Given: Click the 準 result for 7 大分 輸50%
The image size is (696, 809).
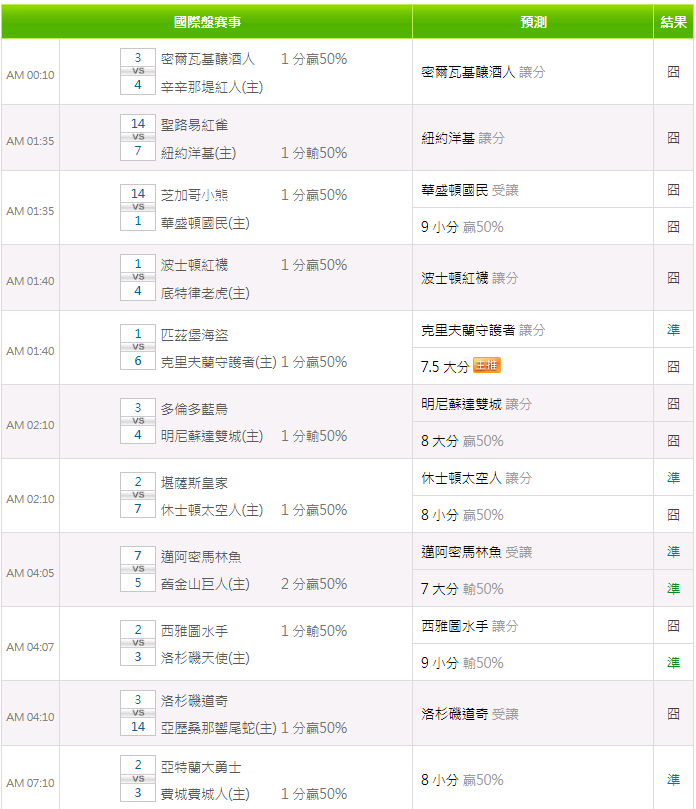Looking at the screenshot, I should click(673, 589).
